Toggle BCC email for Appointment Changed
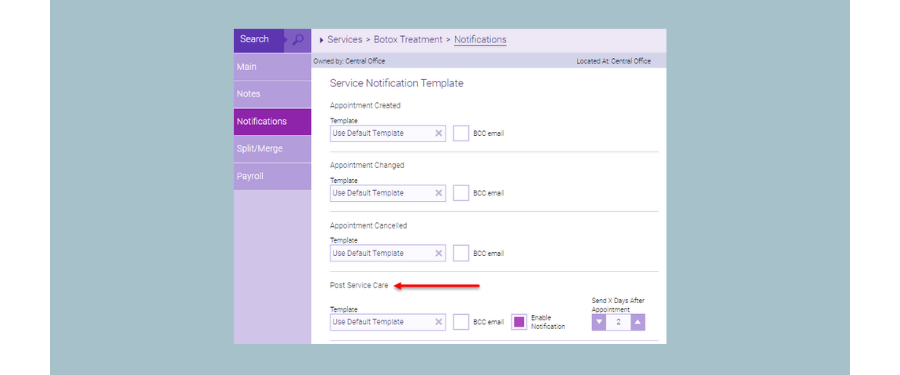The height and width of the screenshot is (375, 900). coord(461,193)
